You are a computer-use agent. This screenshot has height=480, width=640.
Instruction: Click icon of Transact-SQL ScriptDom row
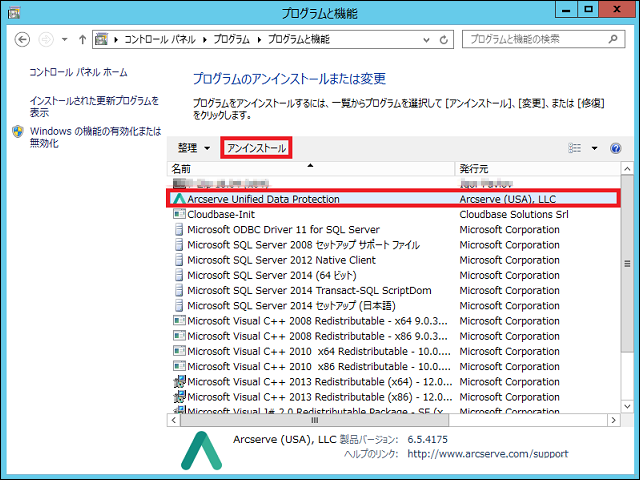click(x=179, y=290)
